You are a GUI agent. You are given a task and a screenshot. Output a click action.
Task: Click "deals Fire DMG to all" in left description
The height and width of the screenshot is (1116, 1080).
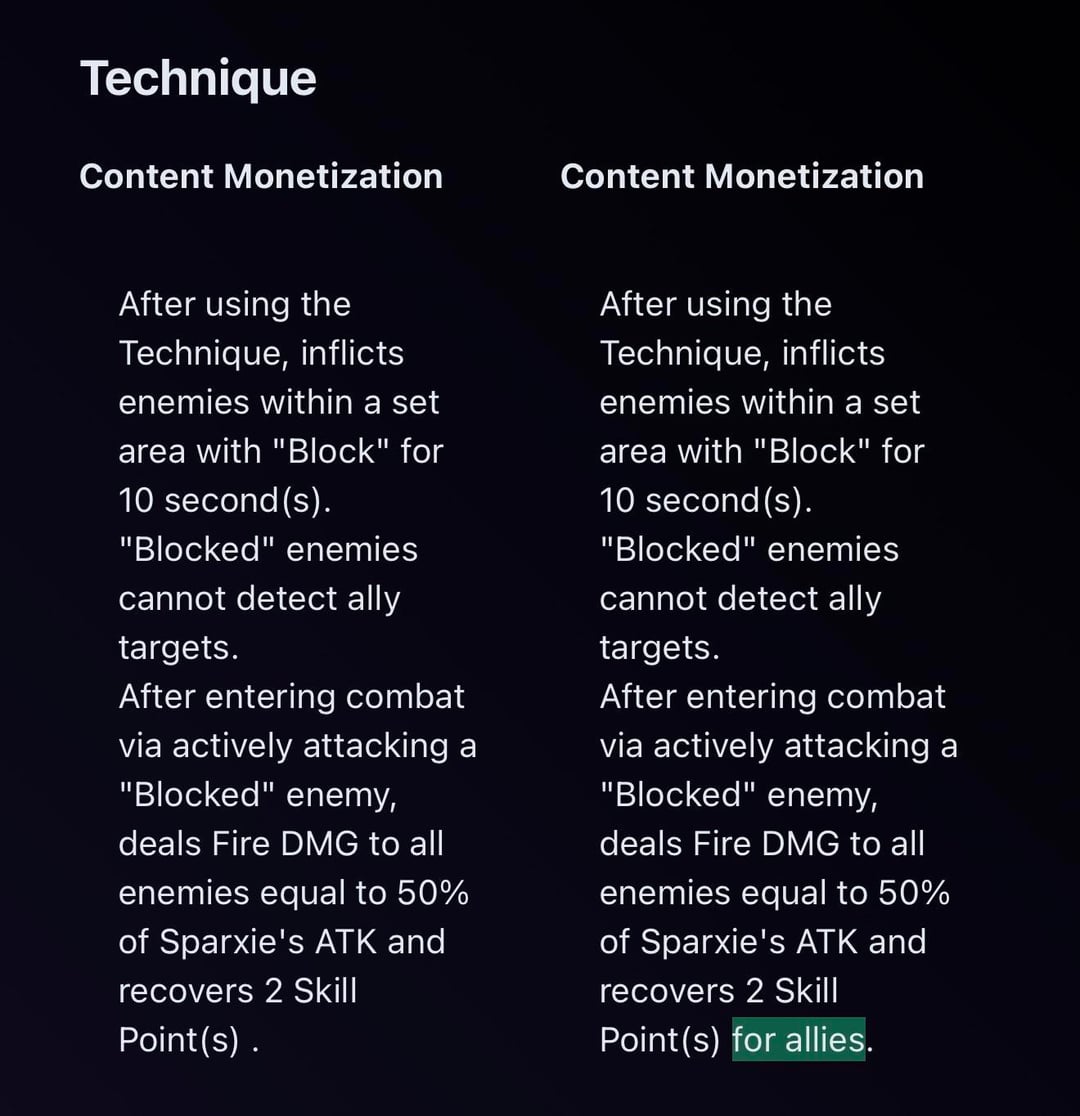click(x=281, y=843)
